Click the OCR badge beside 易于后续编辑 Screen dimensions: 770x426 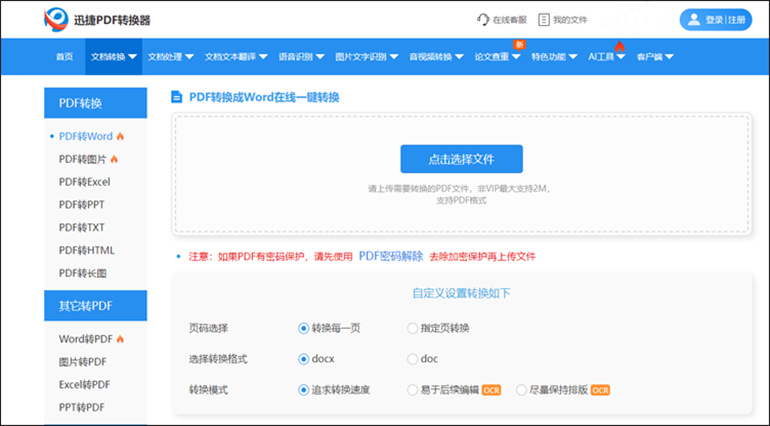492,390
